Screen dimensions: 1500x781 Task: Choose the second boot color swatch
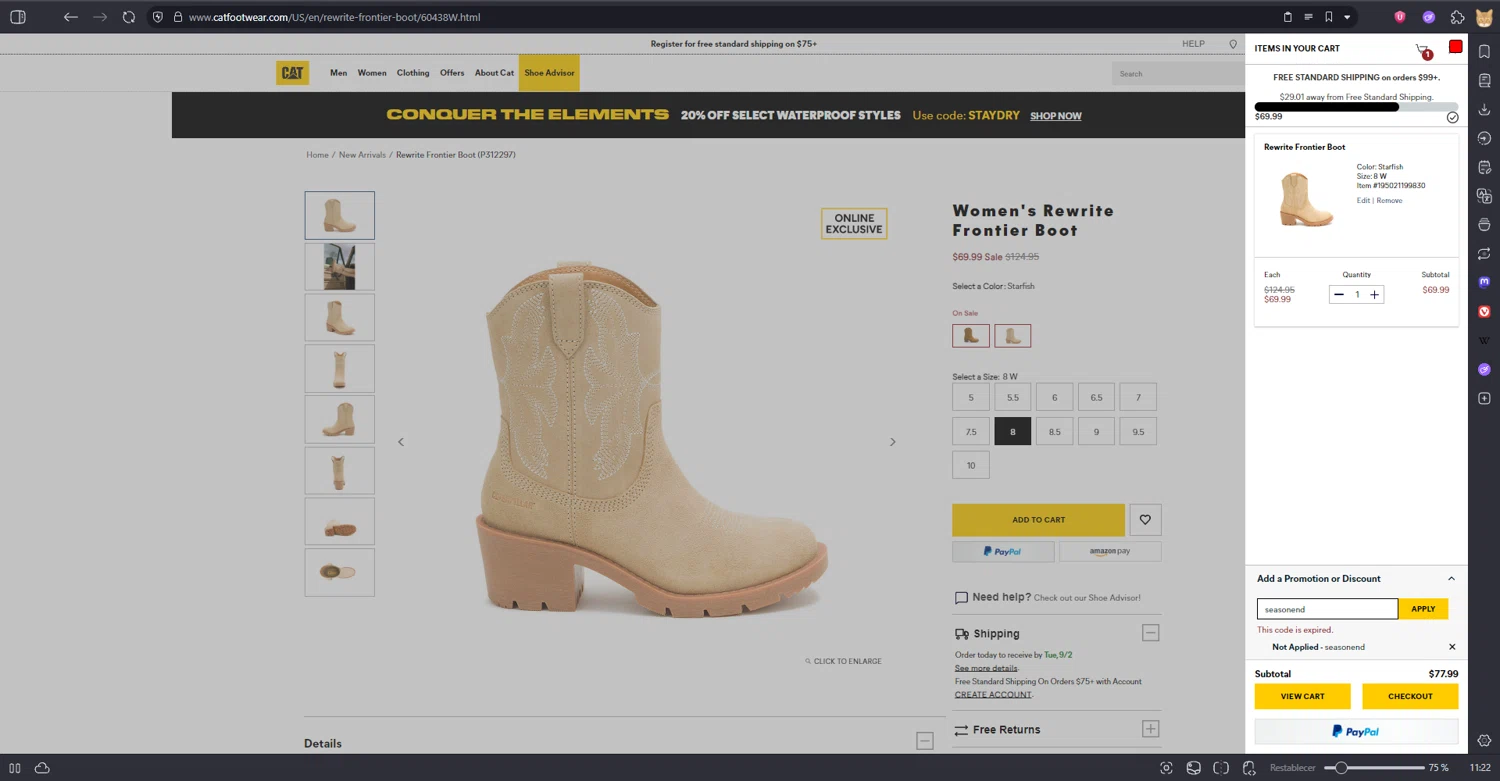pos(1013,336)
